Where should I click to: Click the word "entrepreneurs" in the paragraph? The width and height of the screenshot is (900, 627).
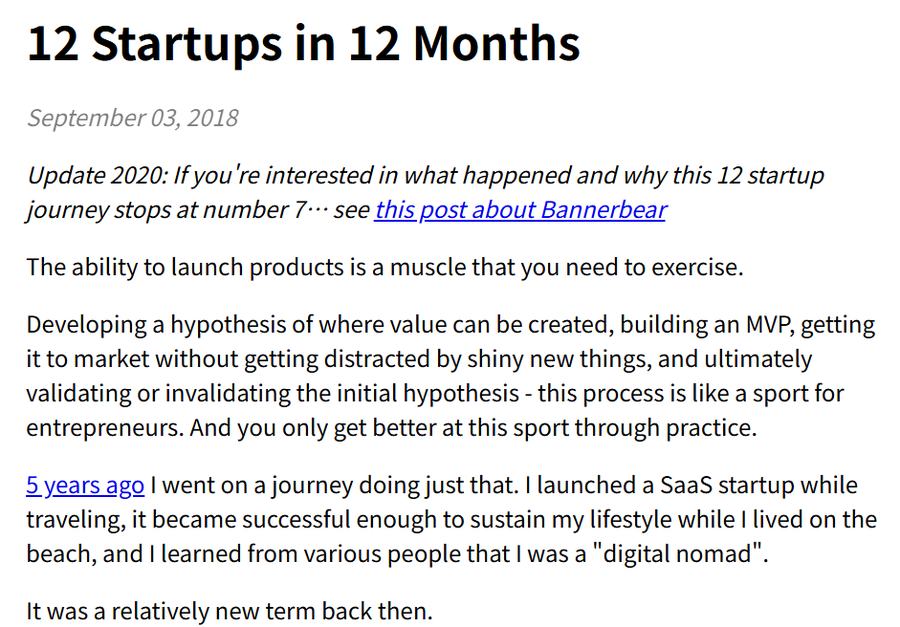(104, 428)
